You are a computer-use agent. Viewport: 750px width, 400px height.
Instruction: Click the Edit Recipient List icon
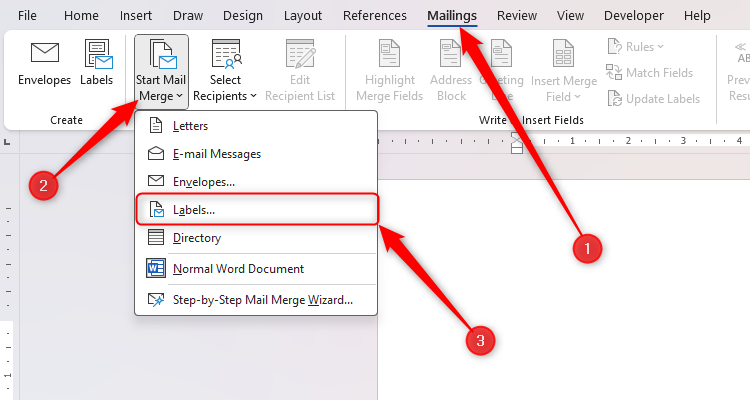300,54
